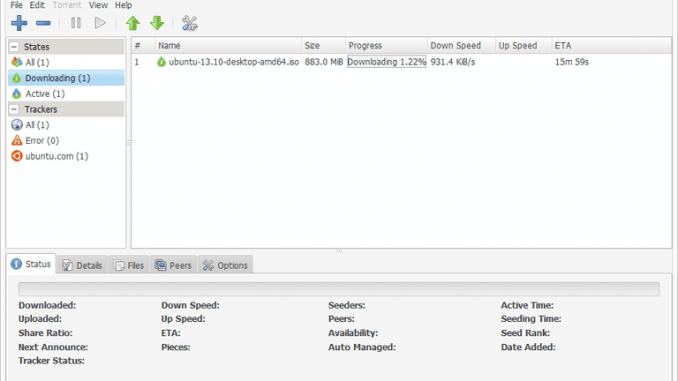Sort by the Size column header

pos(323,45)
